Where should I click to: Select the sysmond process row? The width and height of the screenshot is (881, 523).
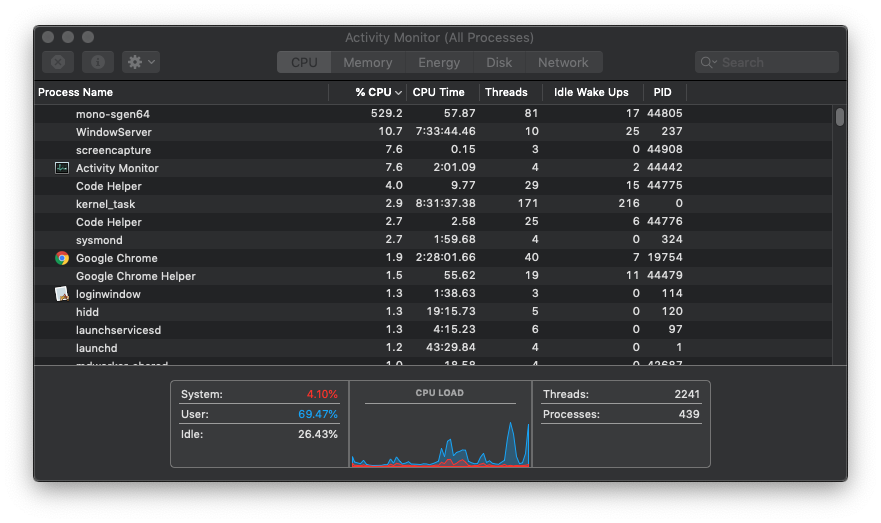(x=433, y=240)
